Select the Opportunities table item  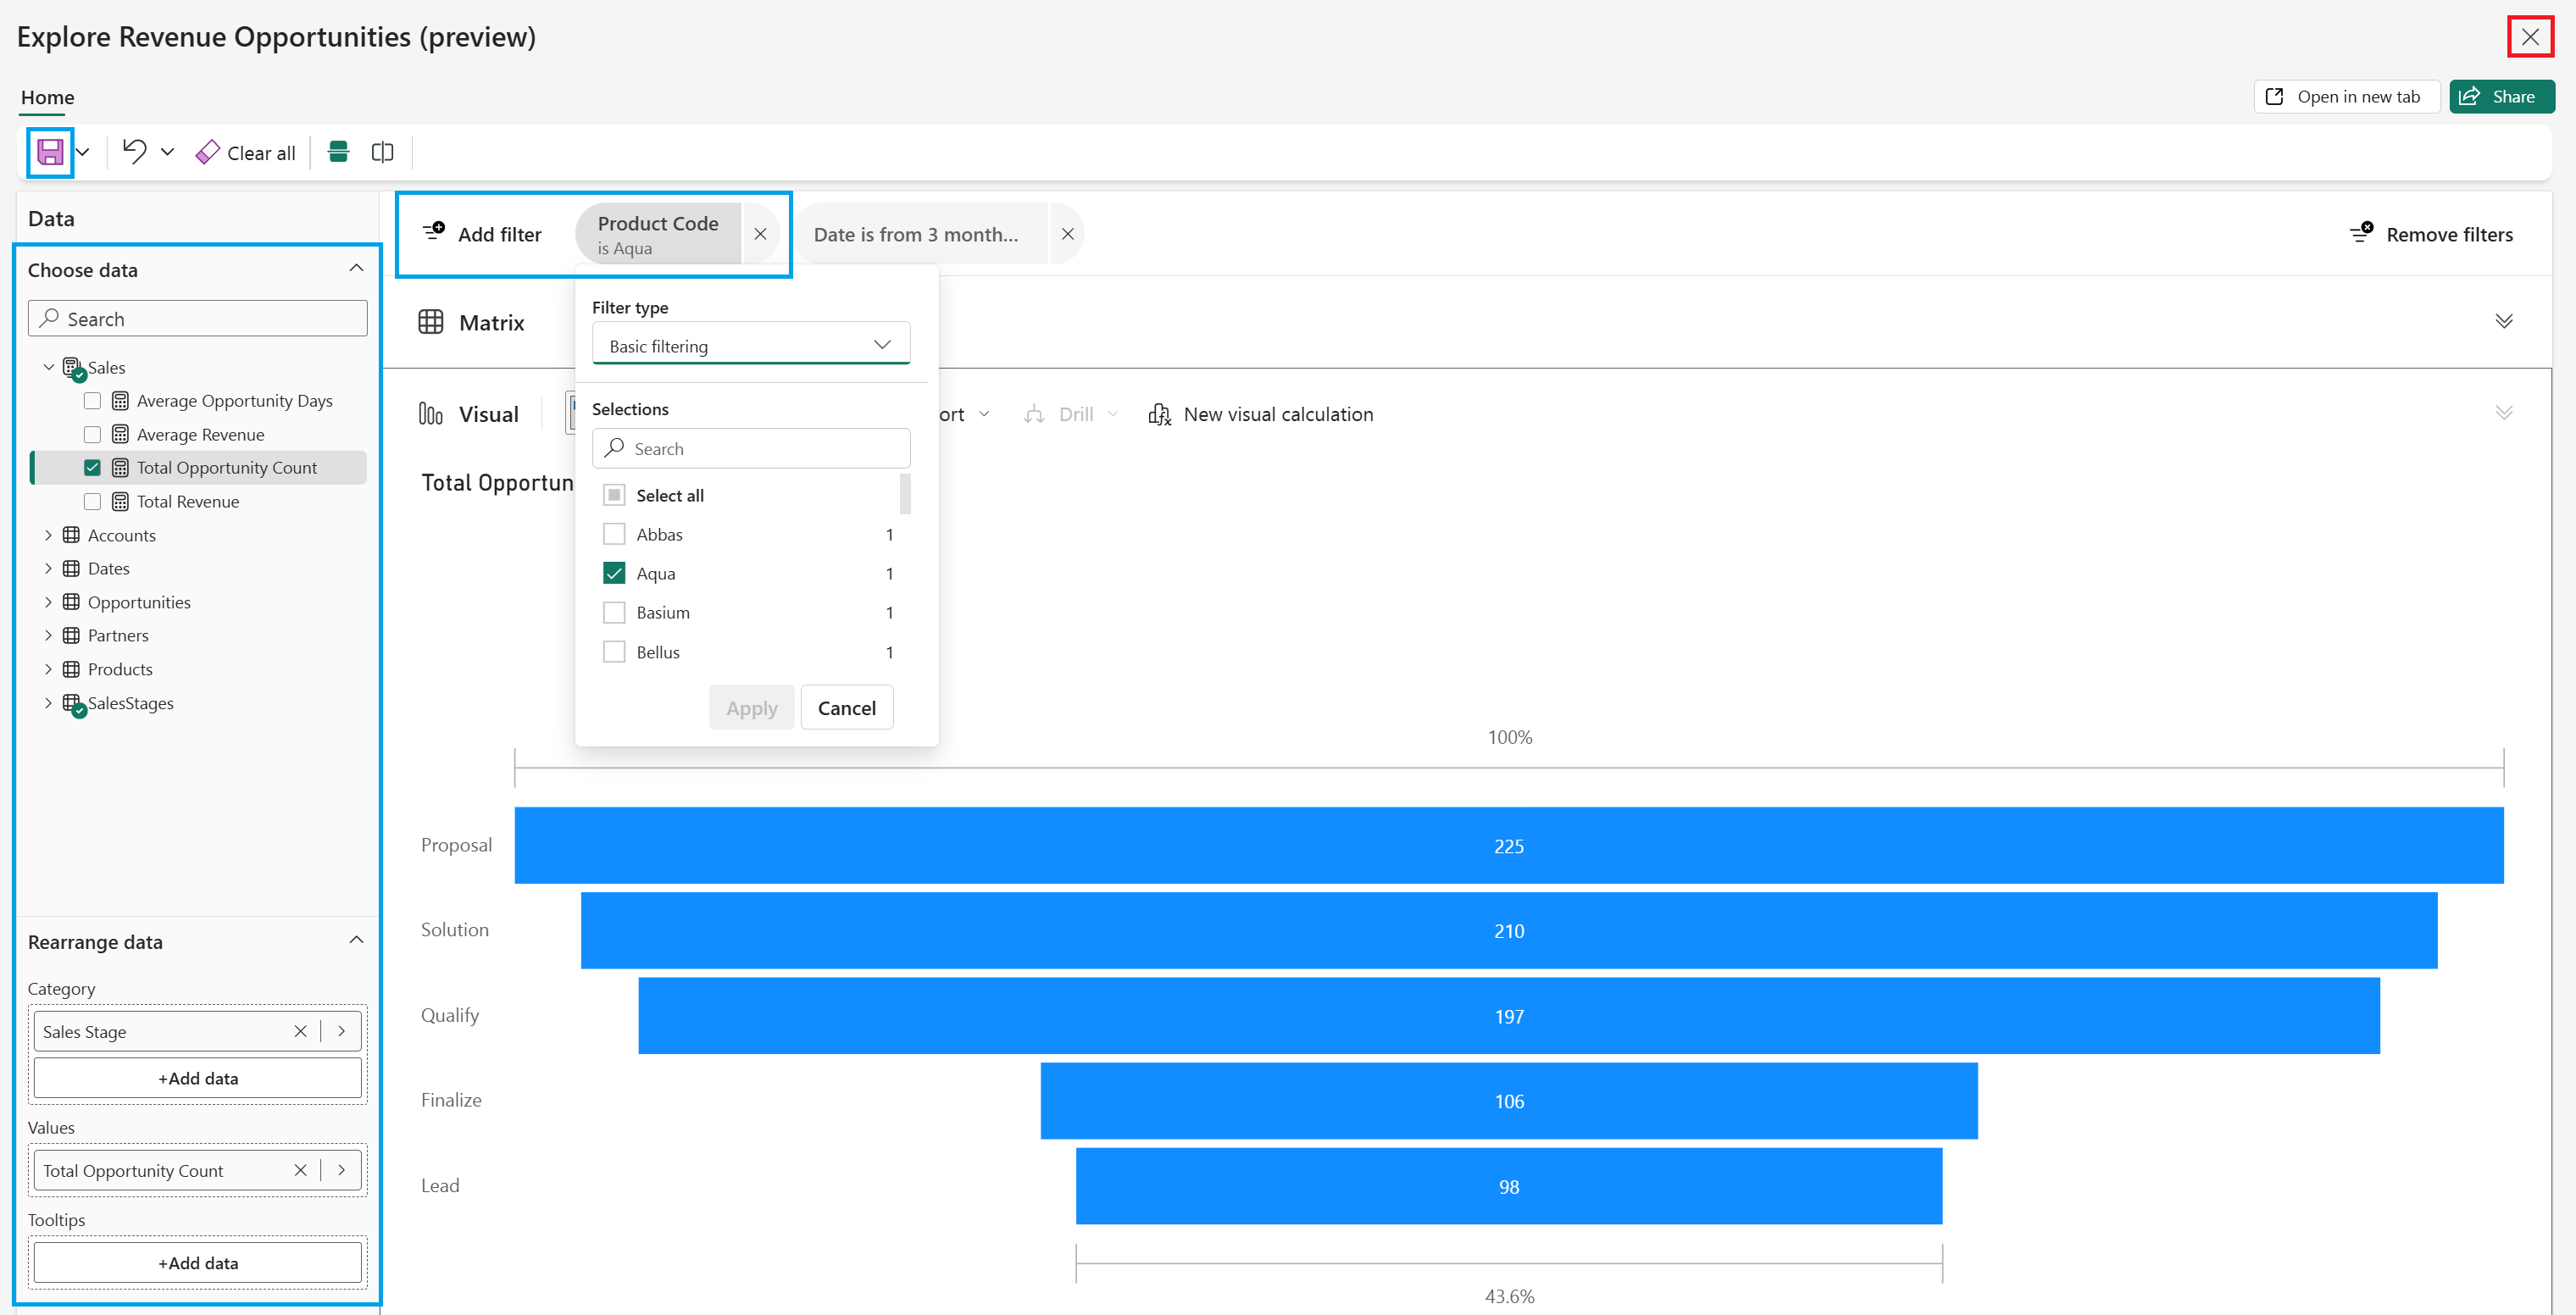click(139, 602)
